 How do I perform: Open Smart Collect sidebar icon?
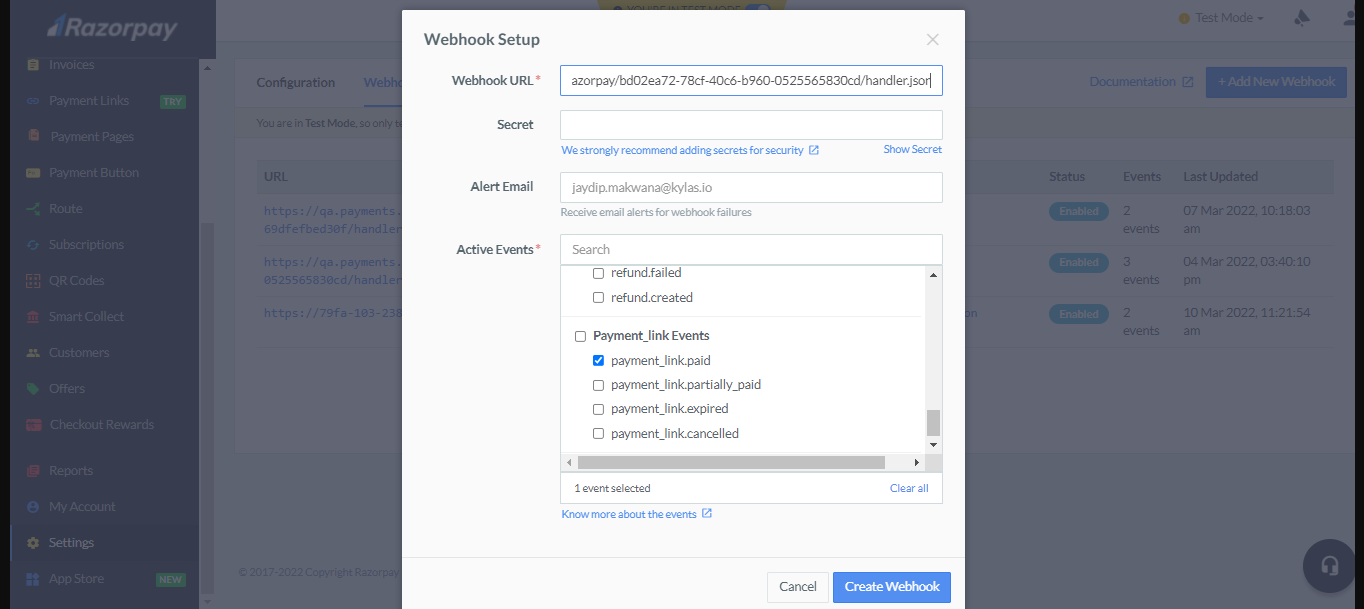[33, 317]
